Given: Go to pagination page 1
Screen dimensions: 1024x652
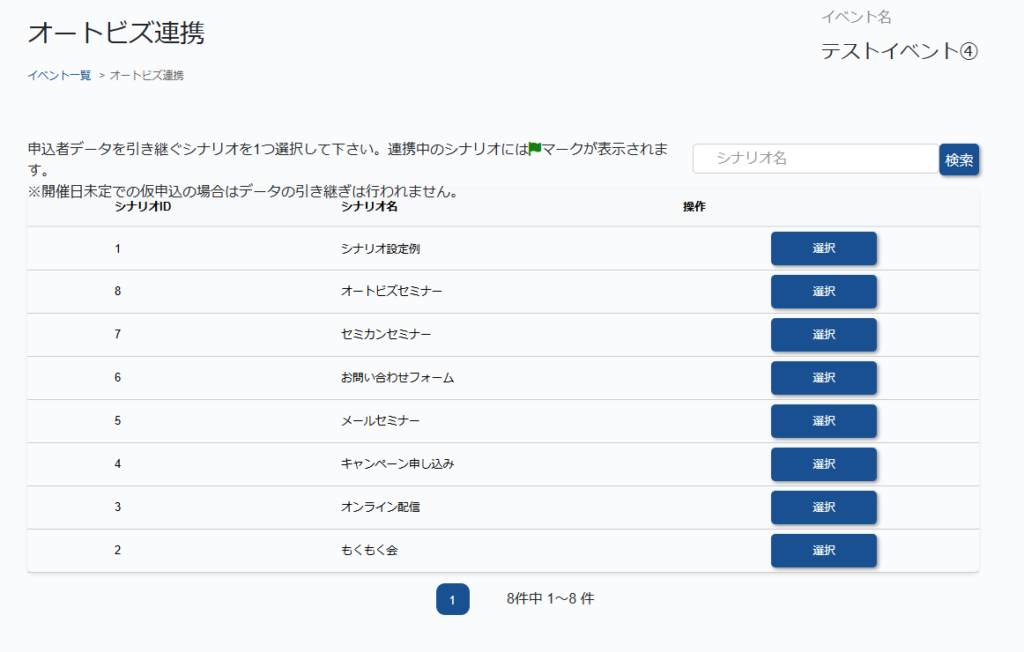Looking at the screenshot, I should (453, 599).
